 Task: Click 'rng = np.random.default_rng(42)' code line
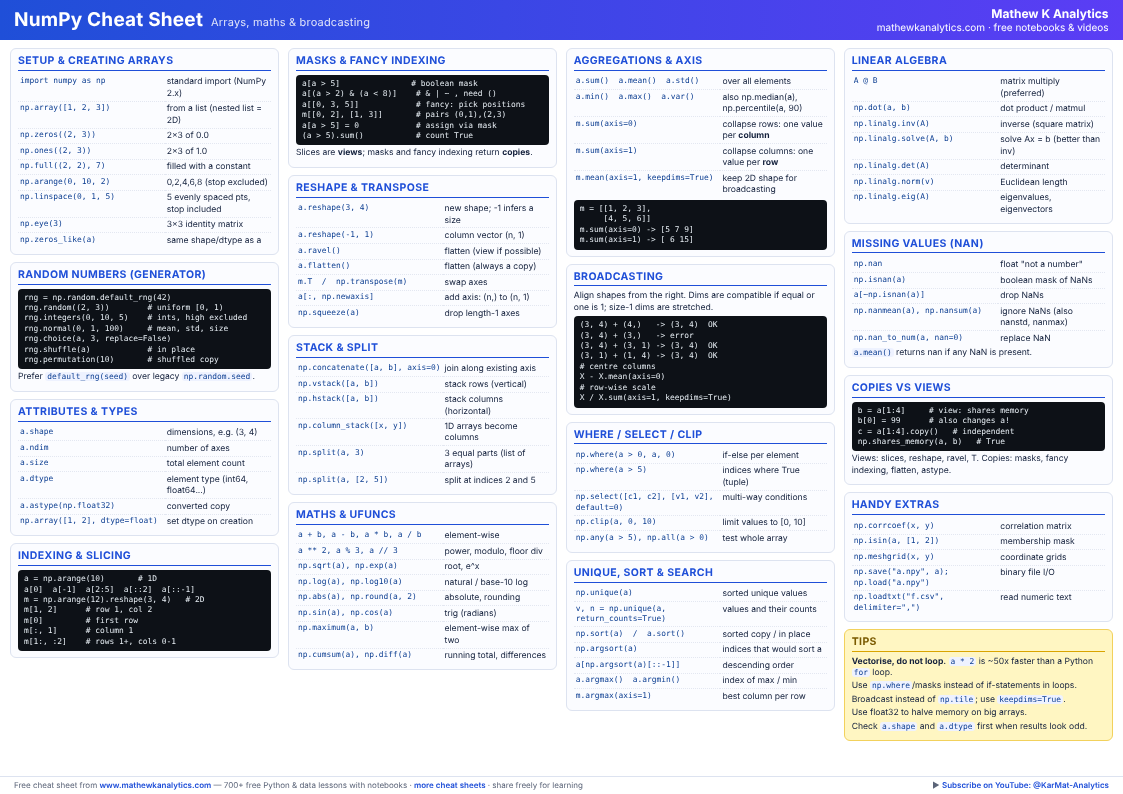[x=97, y=297]
